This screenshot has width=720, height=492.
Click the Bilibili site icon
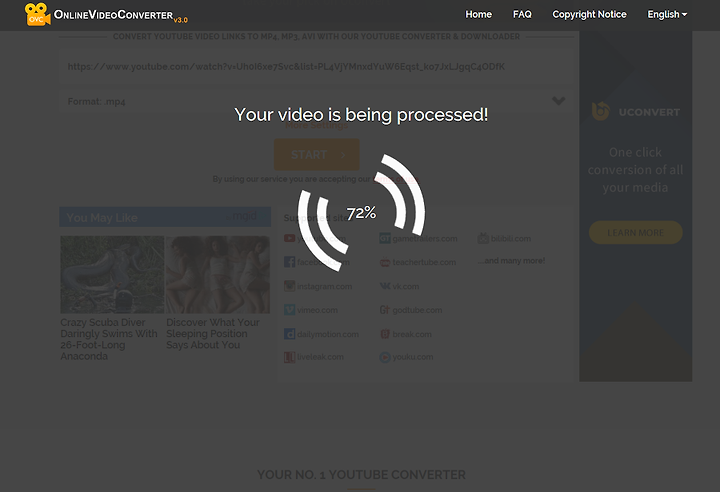tap(483, 238)
